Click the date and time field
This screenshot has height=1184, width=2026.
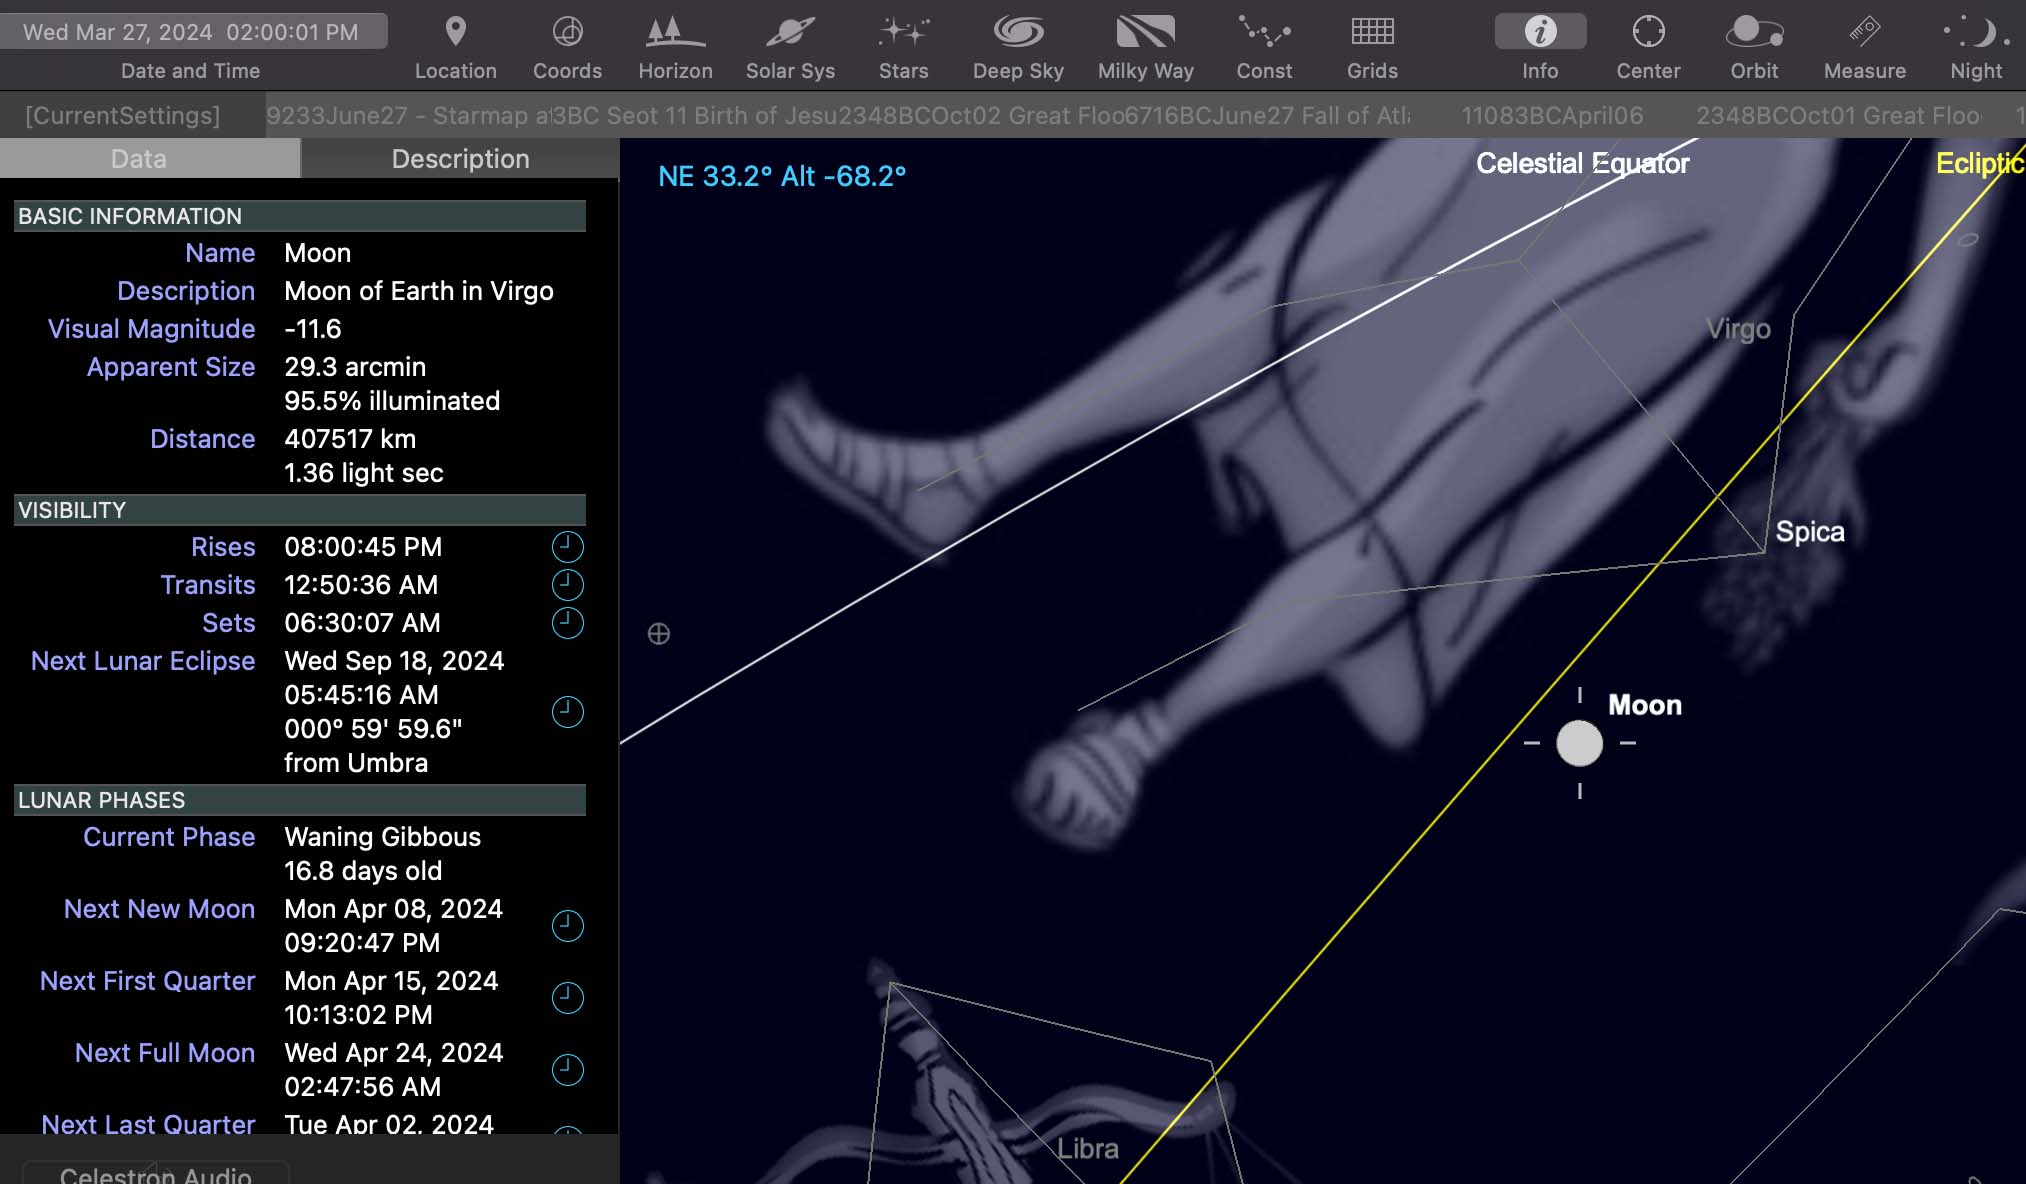pyautogui.click(x=193, y=32)
